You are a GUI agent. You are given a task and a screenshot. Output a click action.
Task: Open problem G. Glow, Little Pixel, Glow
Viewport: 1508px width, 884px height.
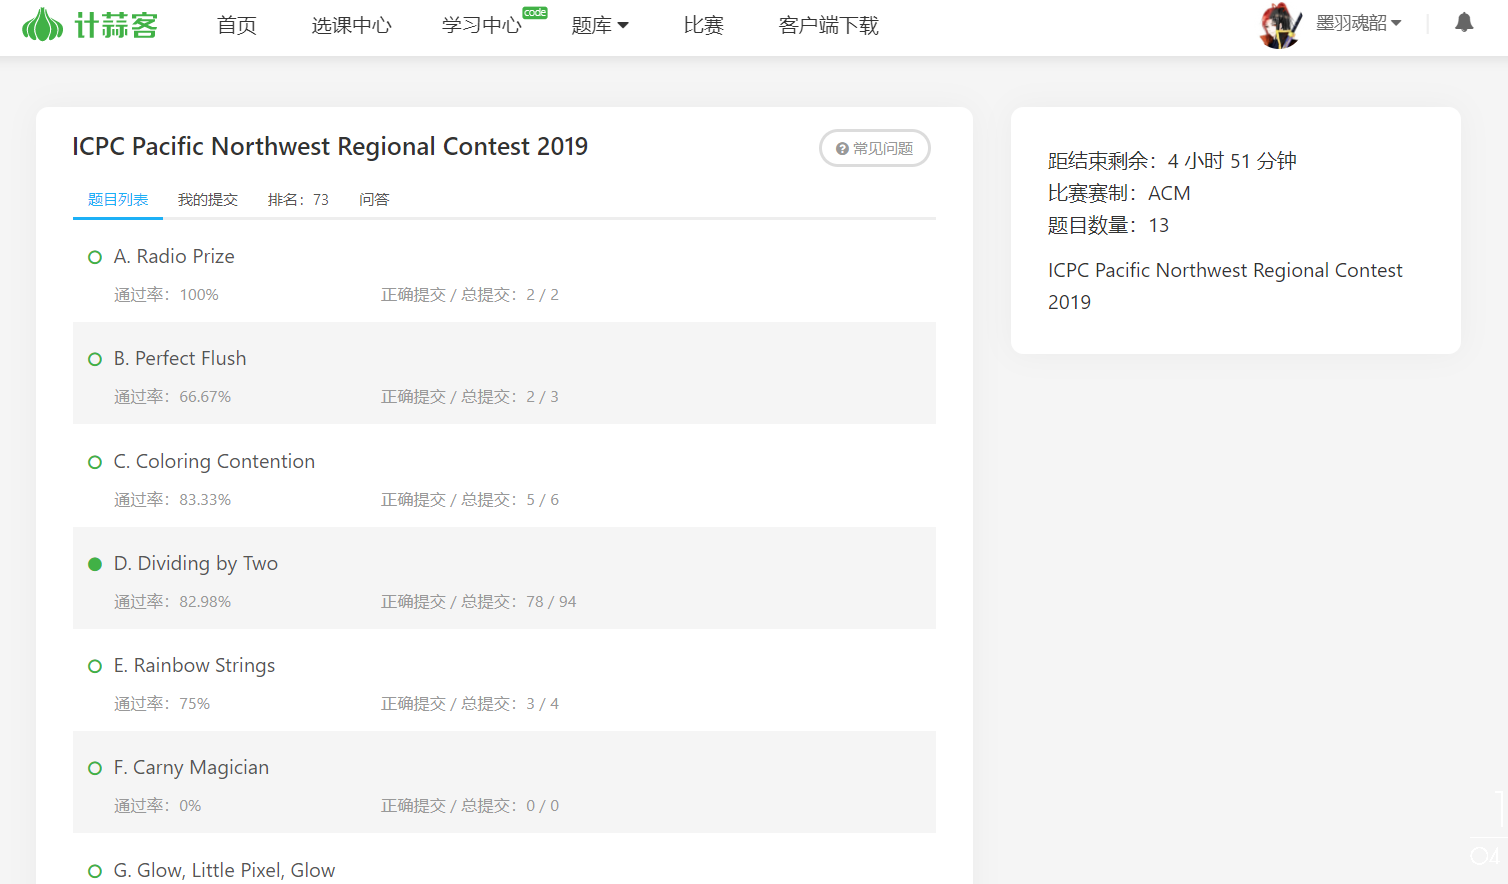(x=224, y=870)
